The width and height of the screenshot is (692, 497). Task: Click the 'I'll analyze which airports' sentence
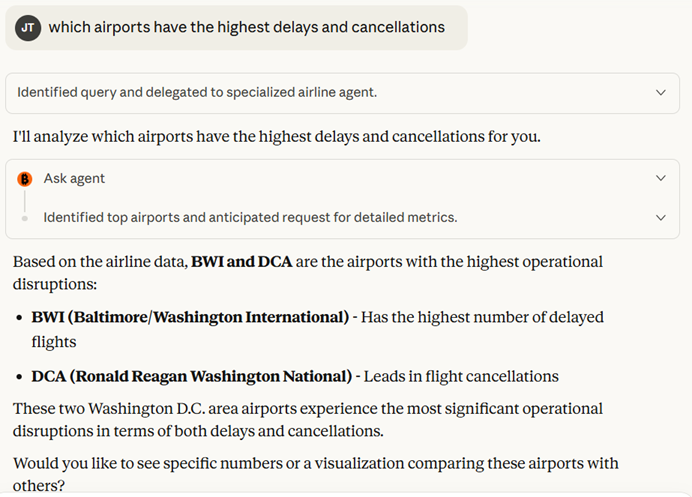(277, 136)
